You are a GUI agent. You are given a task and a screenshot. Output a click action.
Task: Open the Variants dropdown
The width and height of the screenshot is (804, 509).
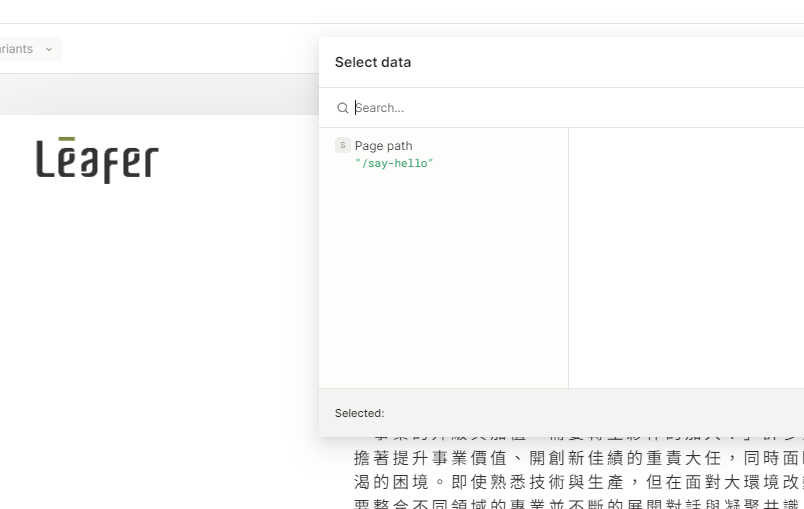[25, 49]
